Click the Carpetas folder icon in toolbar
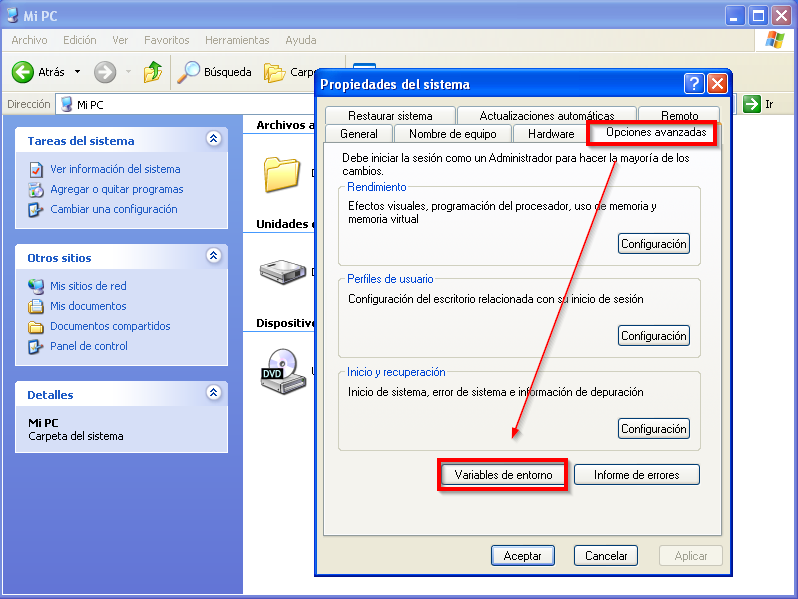 (274, 72)
